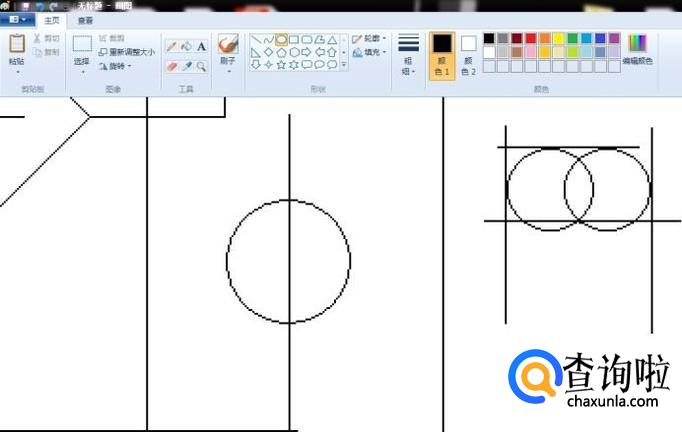Viewport: 682px width, 432px height.
Task: Open the line Size dropdown
Action: pyautogui.click(x=408, y=54)
